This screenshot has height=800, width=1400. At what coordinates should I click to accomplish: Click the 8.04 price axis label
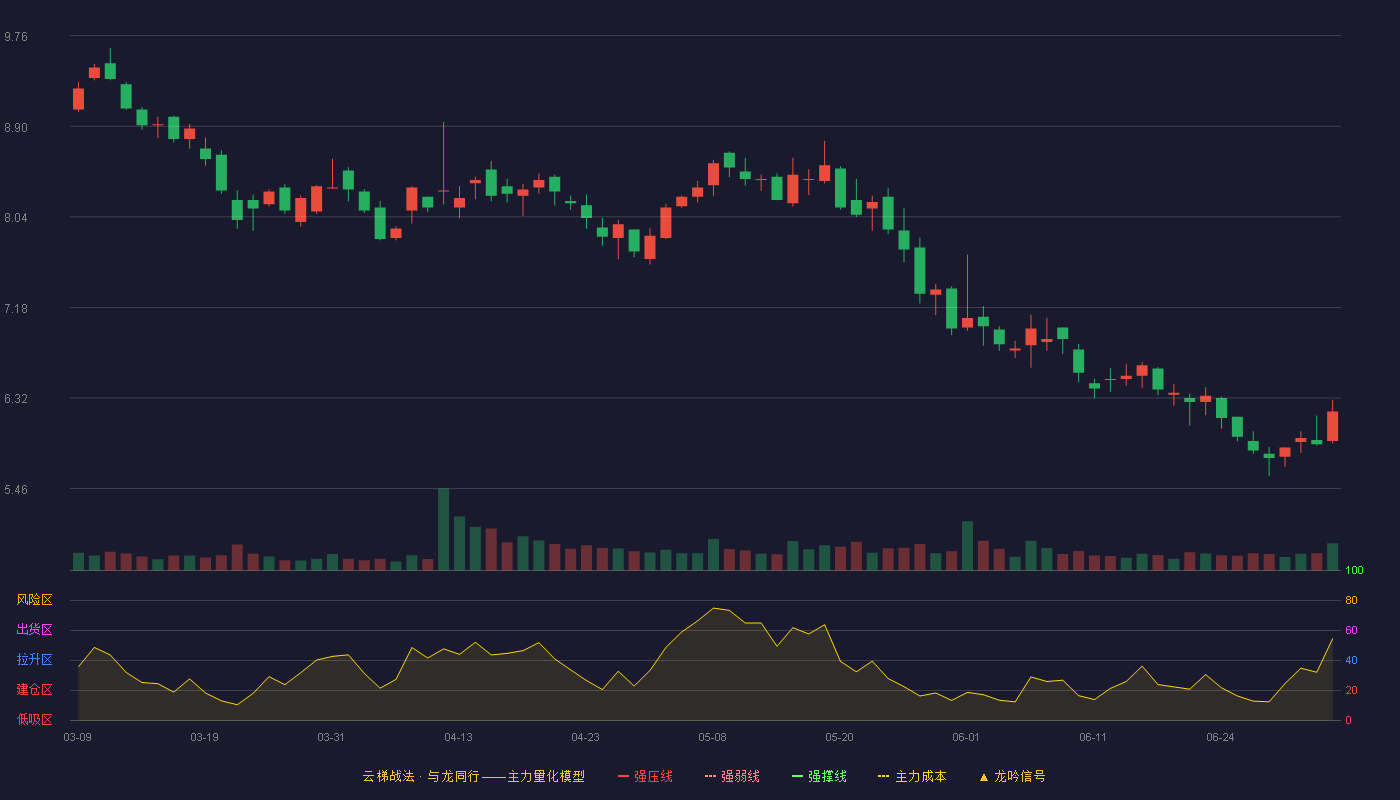coord(16,217)
